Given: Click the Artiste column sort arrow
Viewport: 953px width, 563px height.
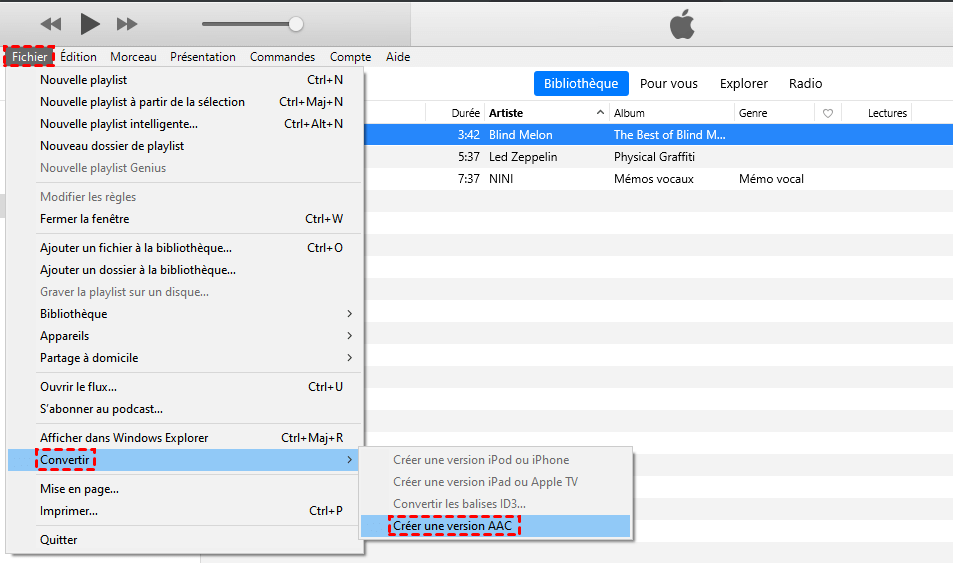Looking at the screenshot, I should pyautogui.click(x=600, y=112).
